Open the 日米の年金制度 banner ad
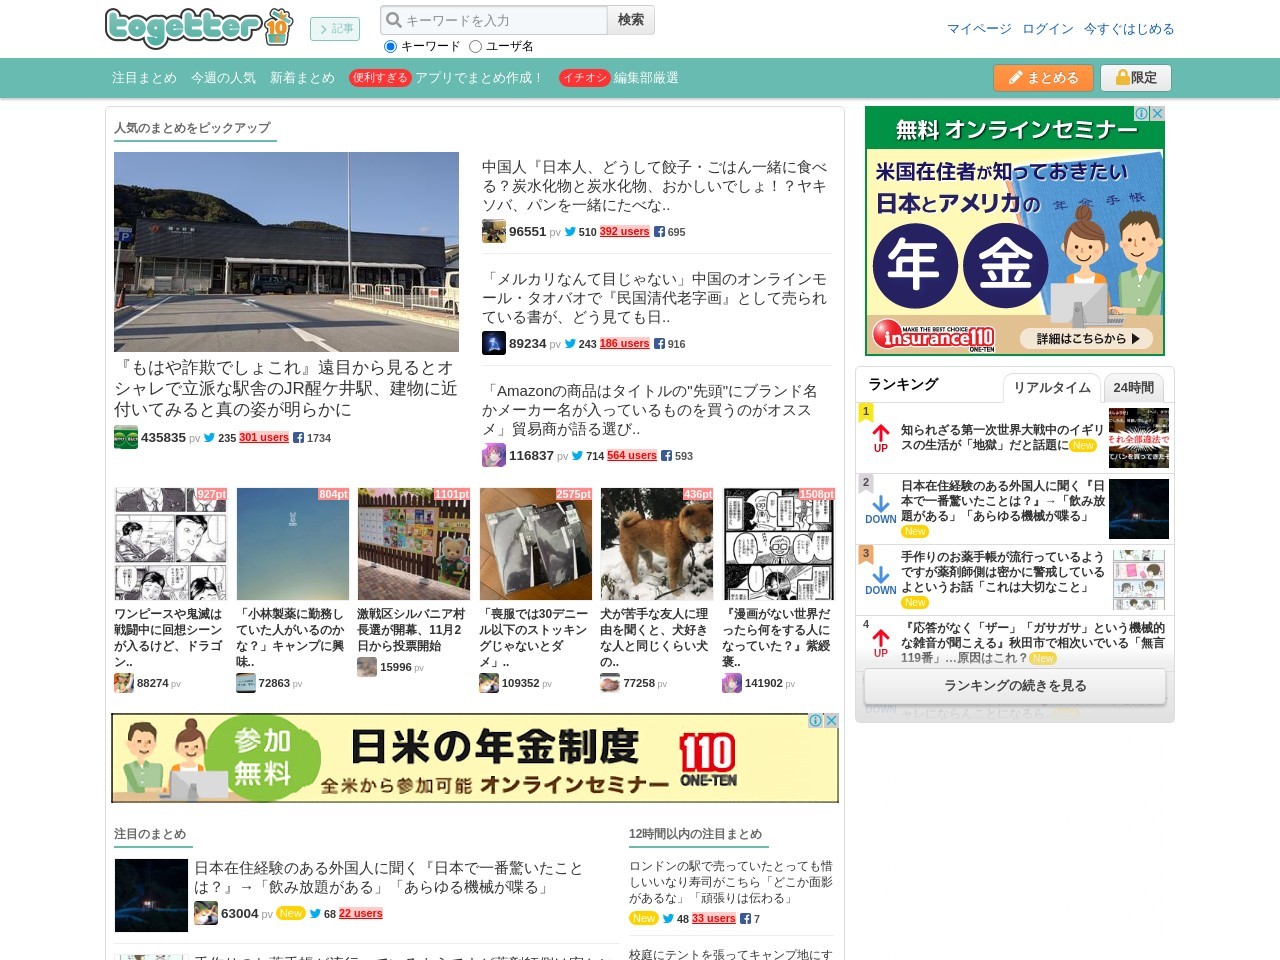The width and height of the screenshot is (1280, 960). point(475,758)
